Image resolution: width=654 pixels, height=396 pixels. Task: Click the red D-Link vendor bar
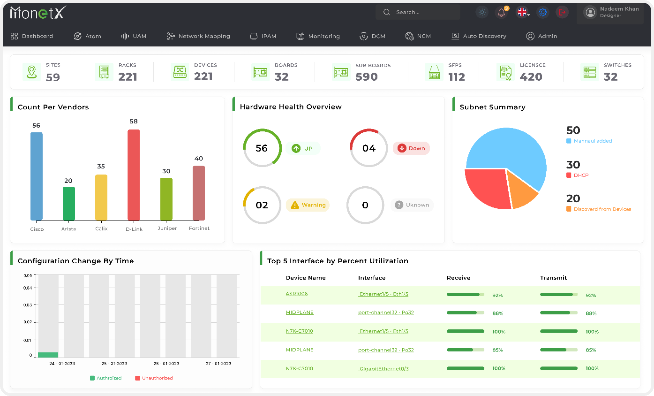coord(134,175)
